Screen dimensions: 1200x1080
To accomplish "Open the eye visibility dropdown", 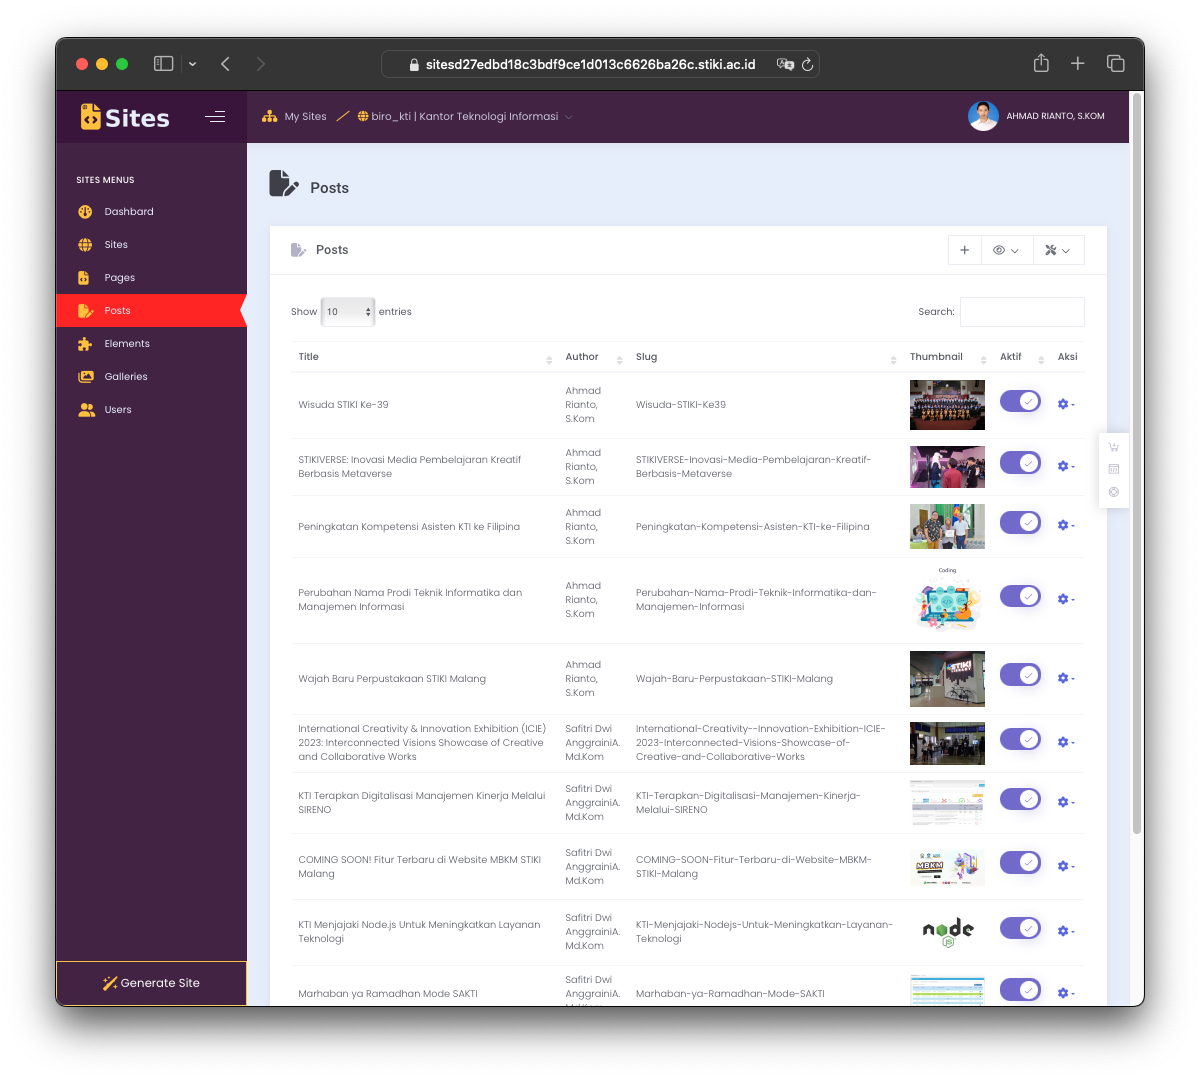I will click(x=1006, y=250).
